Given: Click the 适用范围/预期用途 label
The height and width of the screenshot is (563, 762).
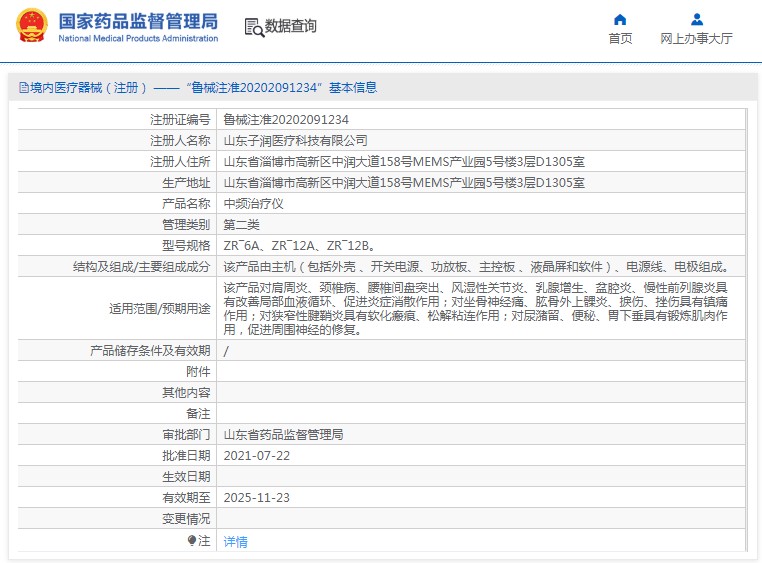Looking at the screenshot, I should tap(159, 308).
